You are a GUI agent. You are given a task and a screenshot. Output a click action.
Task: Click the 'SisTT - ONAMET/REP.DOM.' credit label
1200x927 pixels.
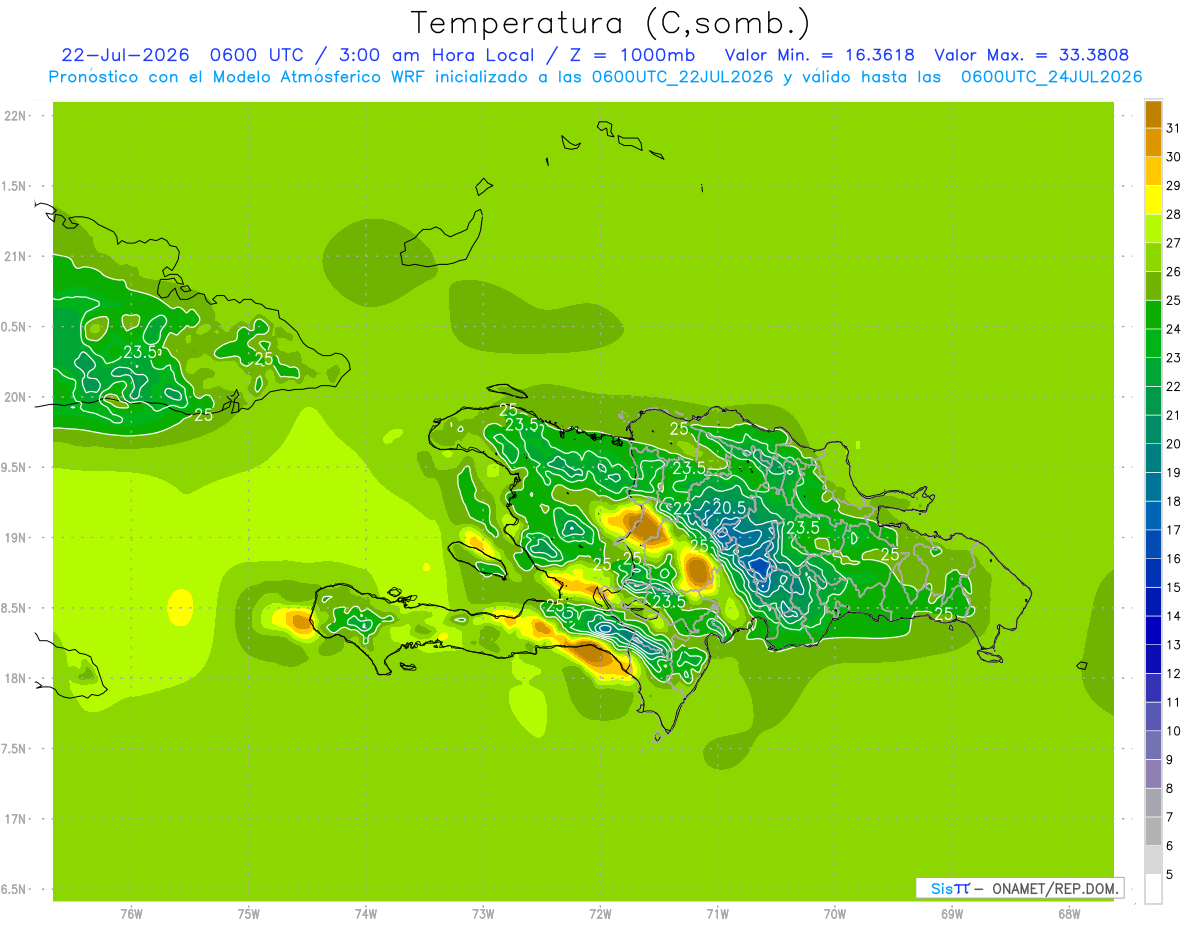click(x=1020, y=888)
